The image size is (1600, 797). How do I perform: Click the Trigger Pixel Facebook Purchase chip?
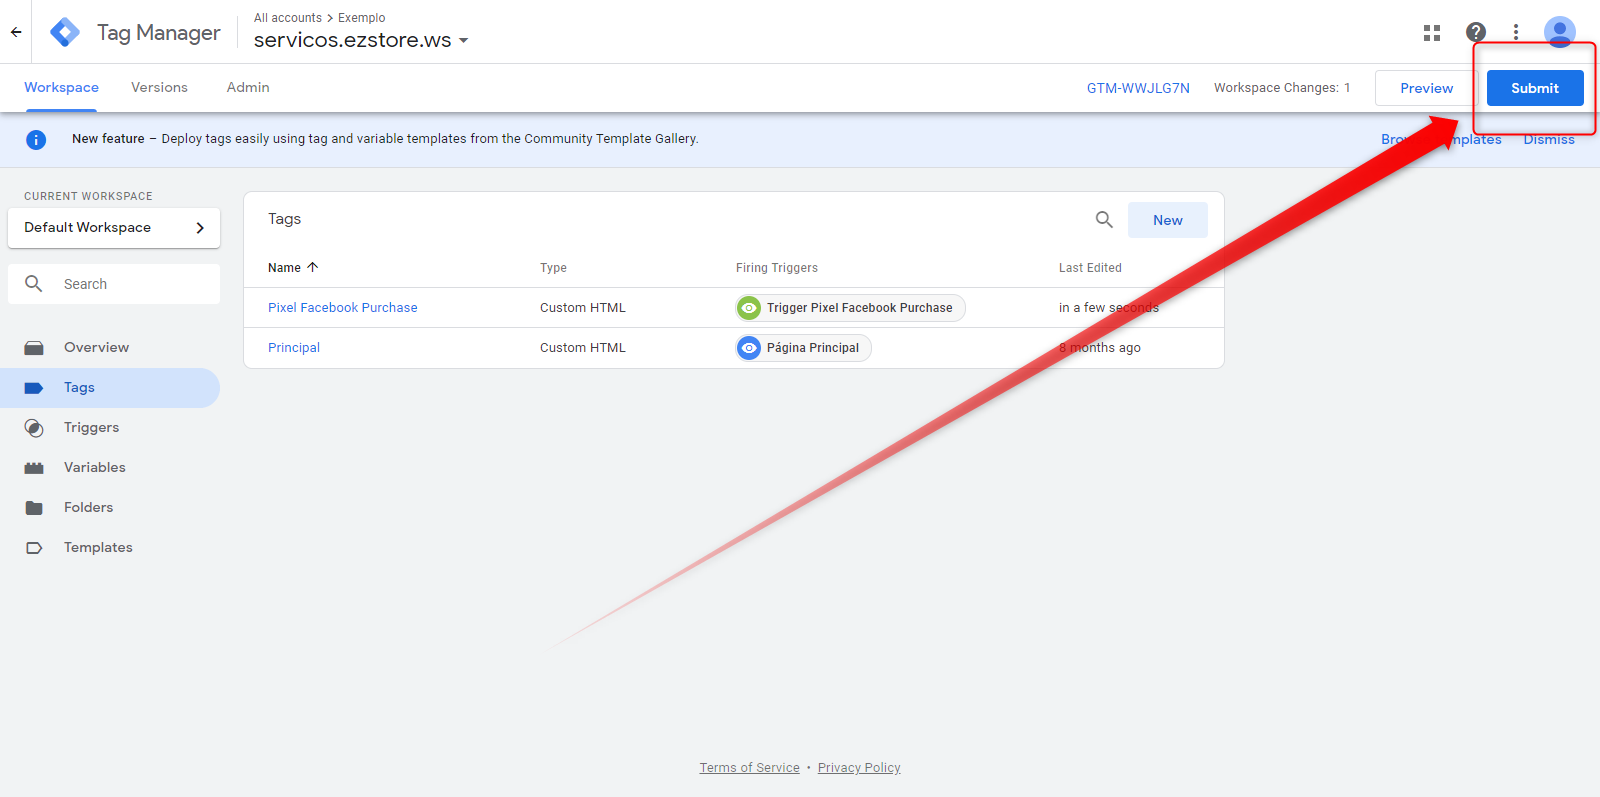pos(850,308)
